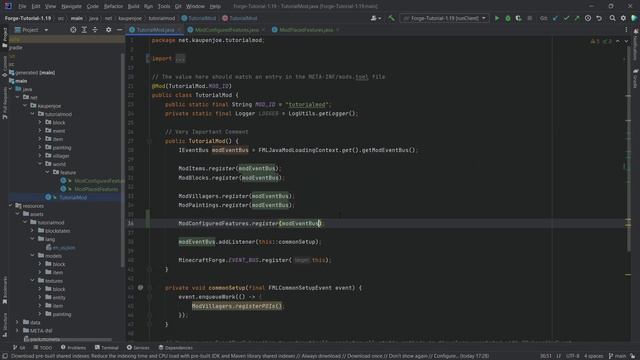This screenshot has height=360, width=640.
Task: Hide the Project panel with minus icon
Action: click(x=119, y=30)
